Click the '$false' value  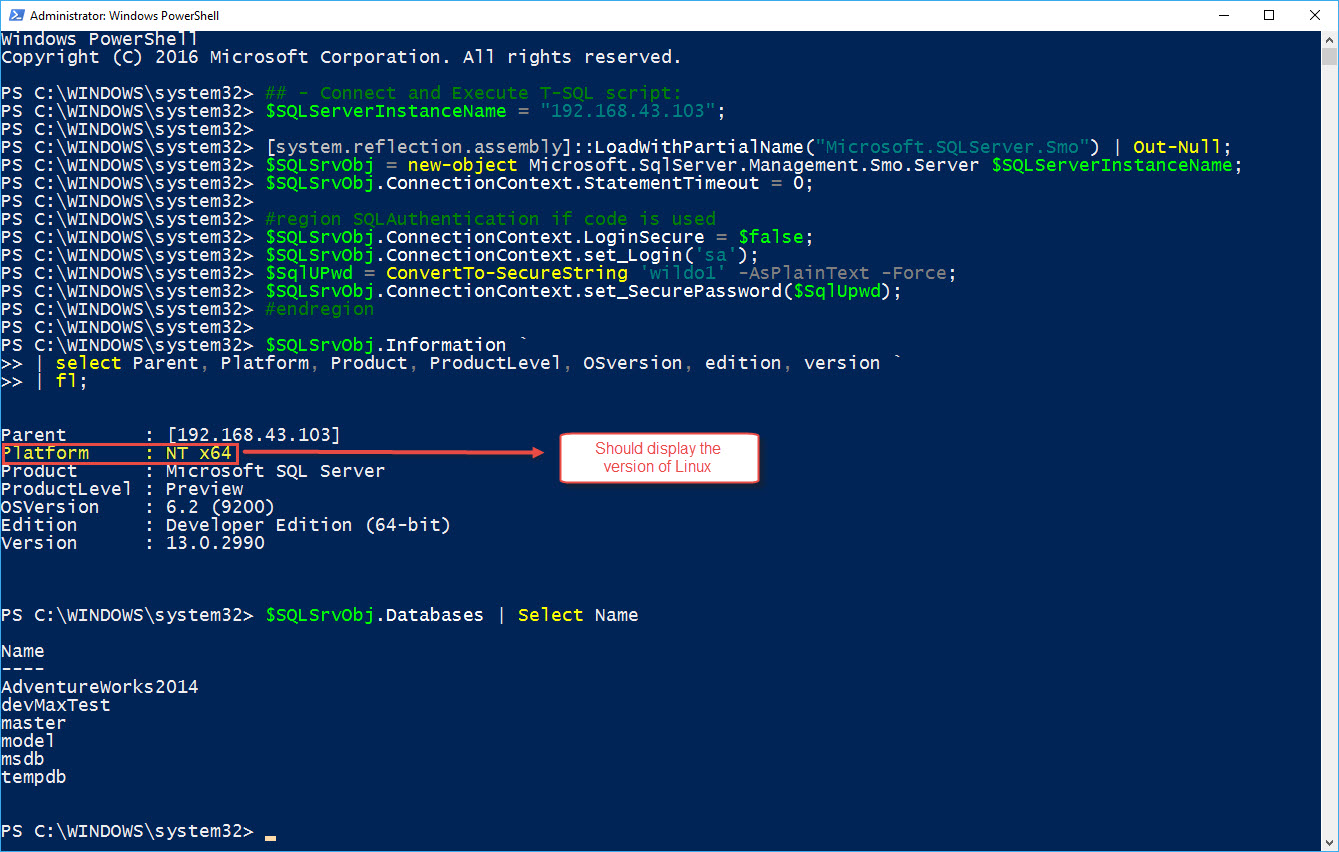click(771, 237)
